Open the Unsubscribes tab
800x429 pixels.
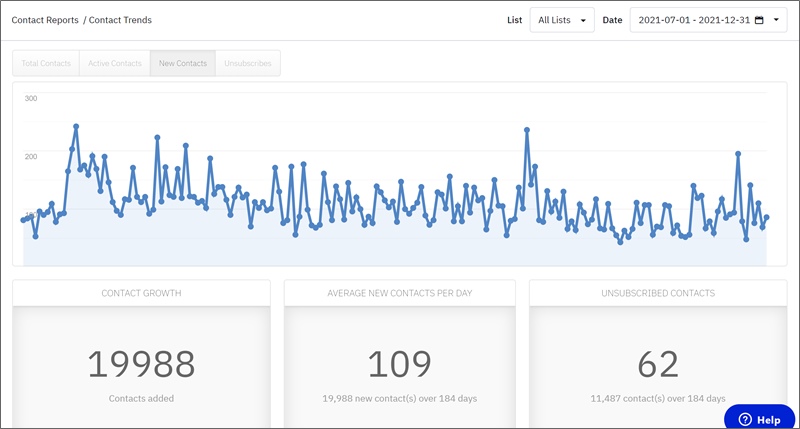coord(248,63)
